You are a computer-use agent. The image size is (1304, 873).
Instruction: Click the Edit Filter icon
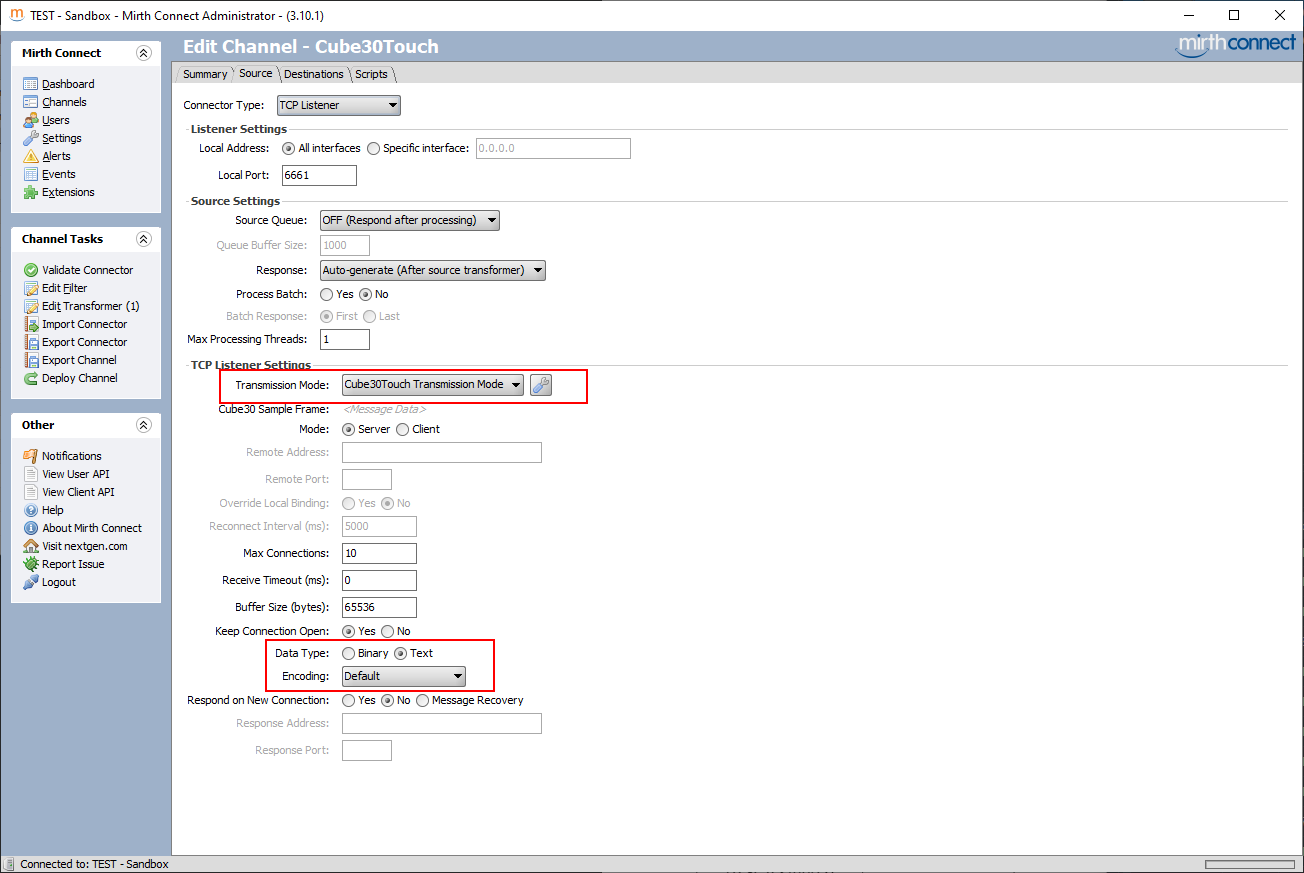pos(31,288)
